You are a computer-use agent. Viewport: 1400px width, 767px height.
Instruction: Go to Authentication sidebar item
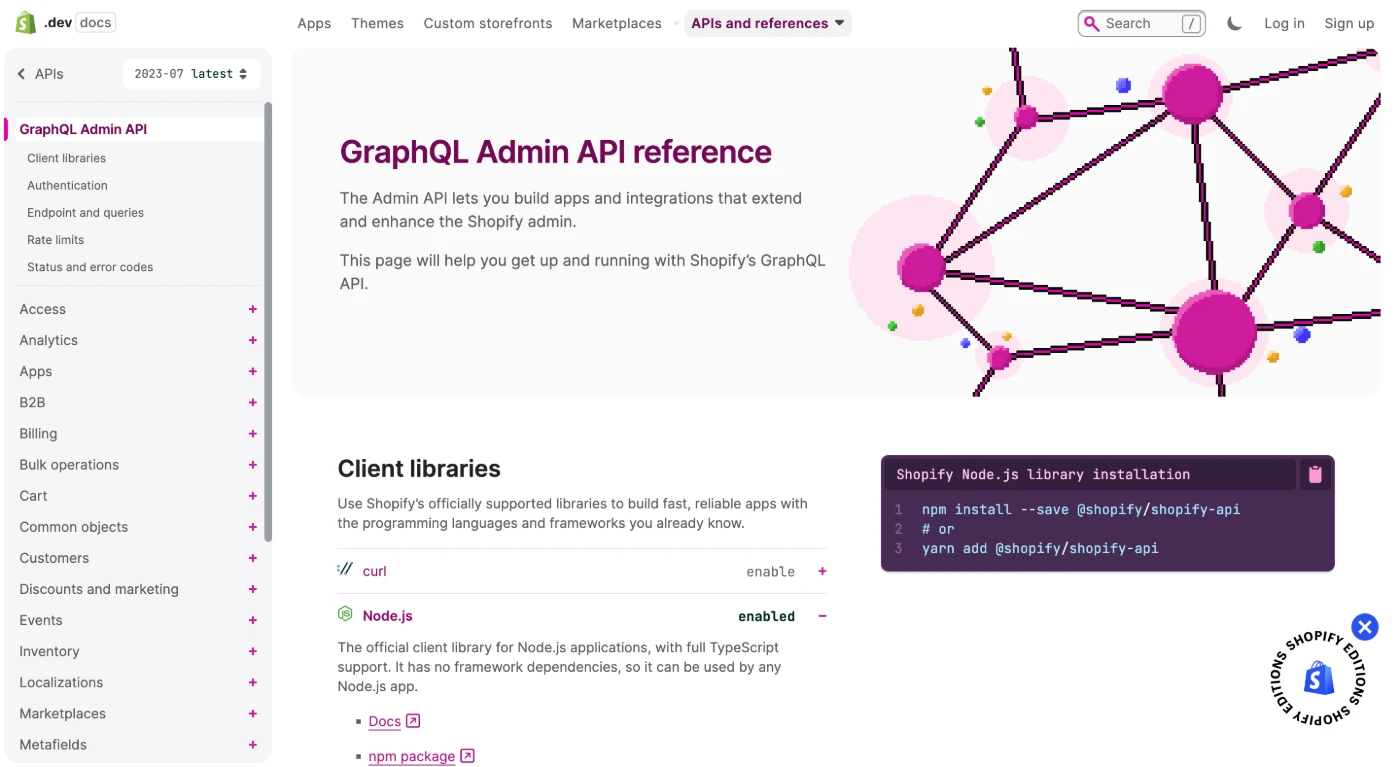click(67, 185)
